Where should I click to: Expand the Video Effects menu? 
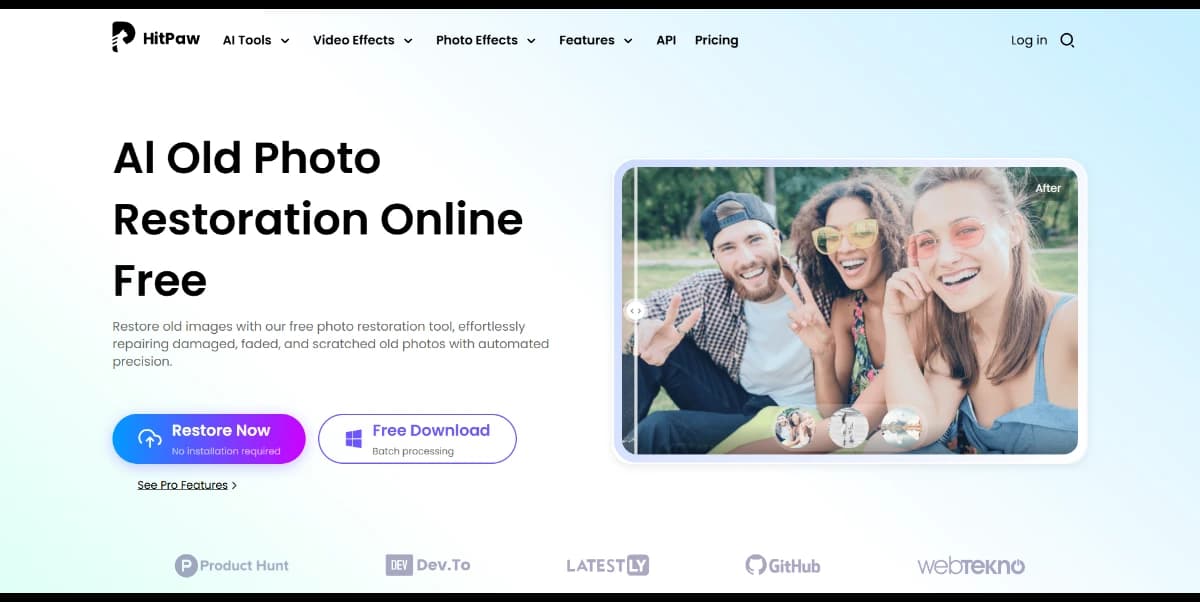tap(363, 40)
